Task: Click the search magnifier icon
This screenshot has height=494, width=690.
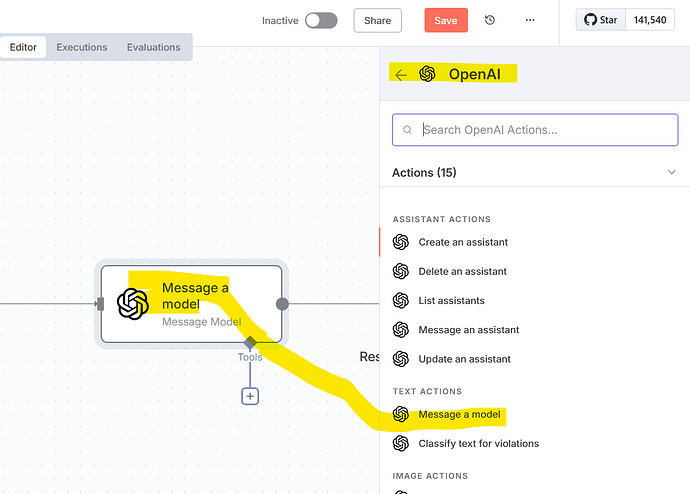Action: click(x=407, y=130)
